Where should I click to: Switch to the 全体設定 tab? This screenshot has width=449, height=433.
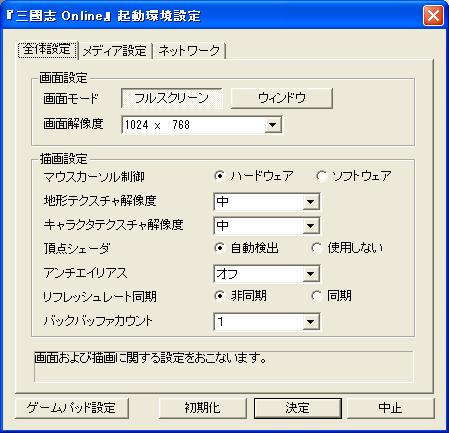click(x=47, y=50)
